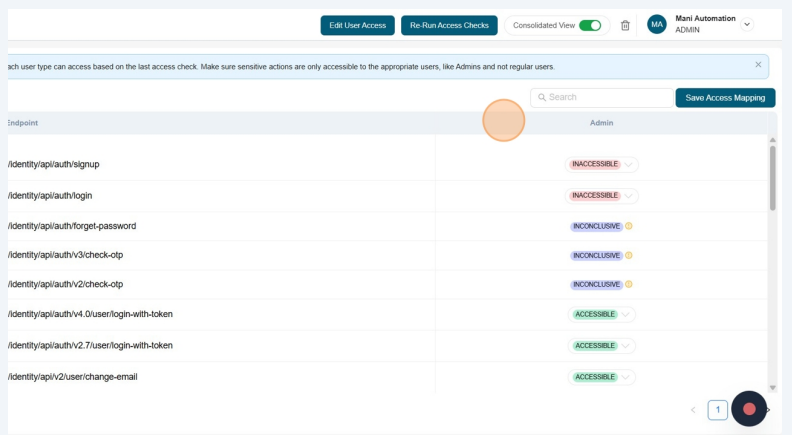792x435 pixels.
Task: Change v4.0 login-with-token access status
Action: (x=626, y=314)
